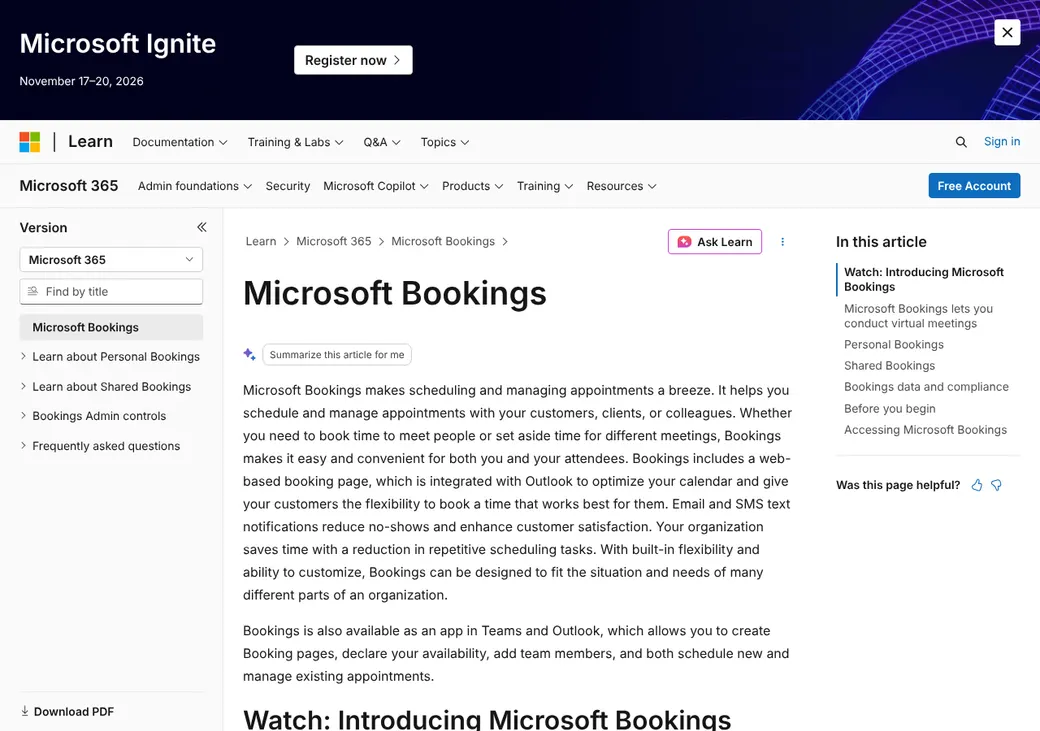This screenshot has width=1040, height=731.
Task: Open the Q&A dropdown menu
Action: tap(381, 142)
